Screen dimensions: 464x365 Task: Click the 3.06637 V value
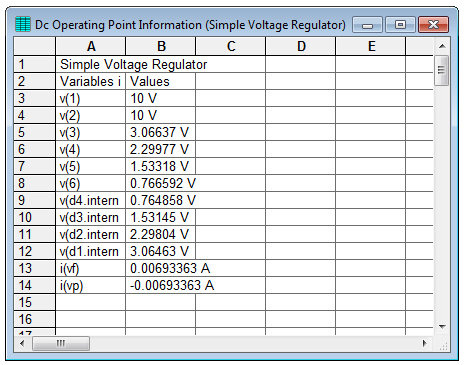(161, 132)
